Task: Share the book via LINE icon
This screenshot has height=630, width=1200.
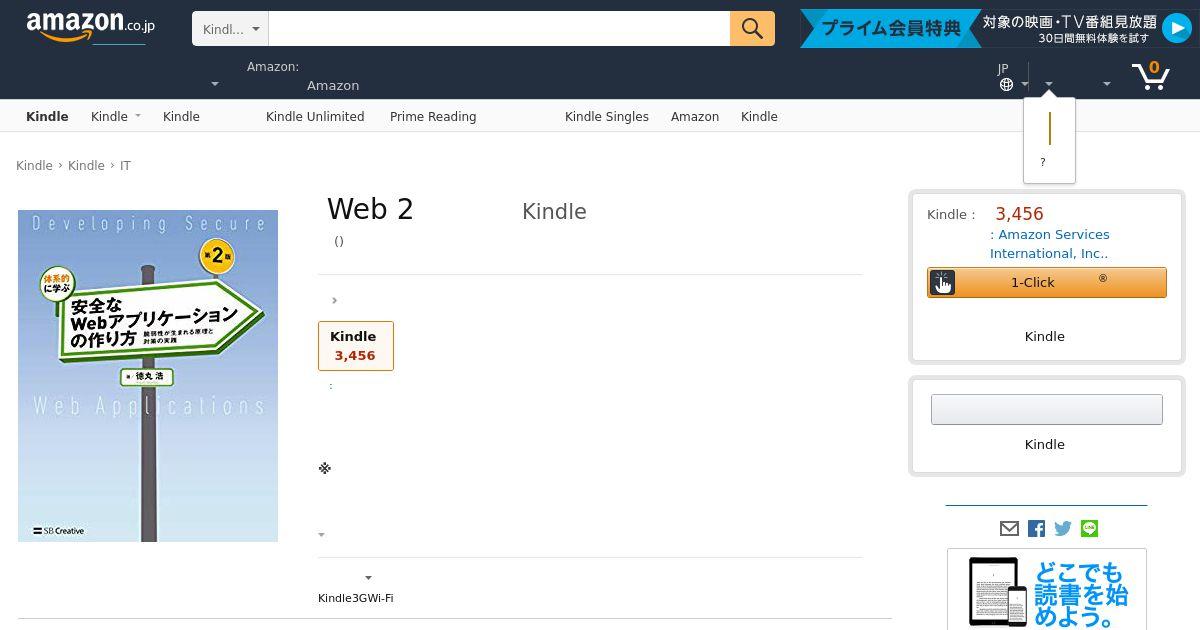Action: 1089,528
